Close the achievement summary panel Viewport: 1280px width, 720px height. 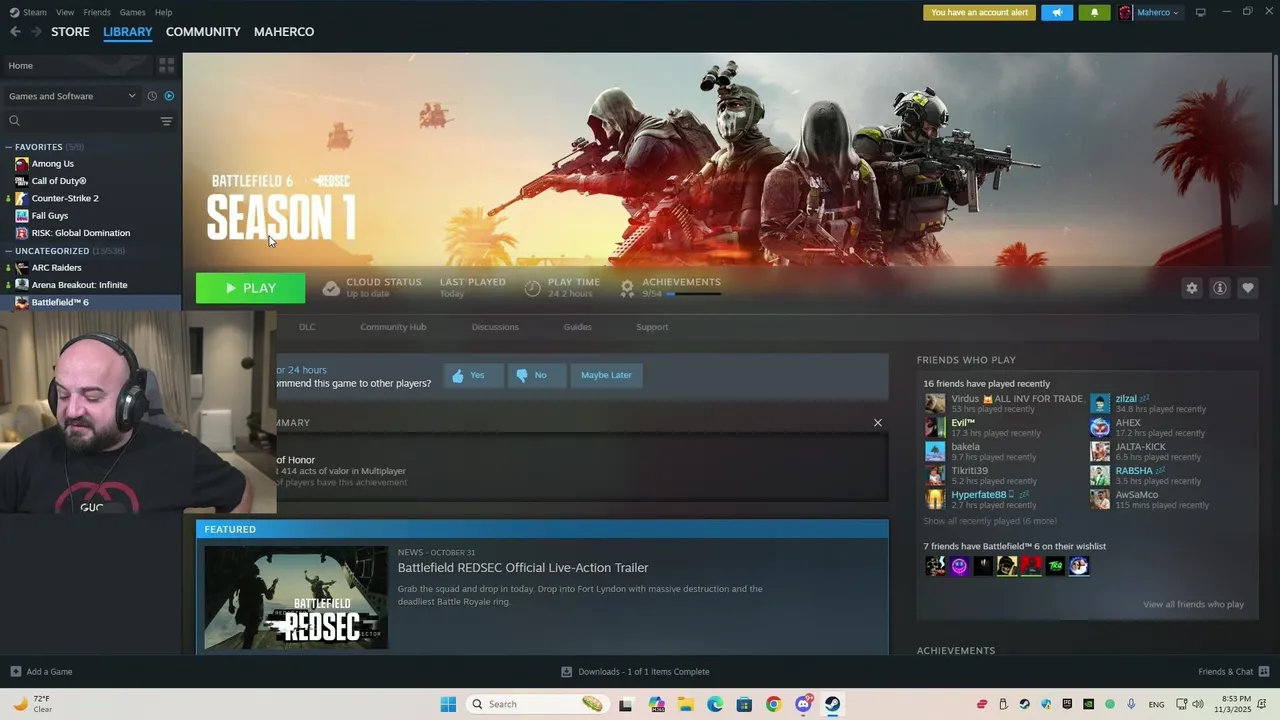[x=878, y=423]
